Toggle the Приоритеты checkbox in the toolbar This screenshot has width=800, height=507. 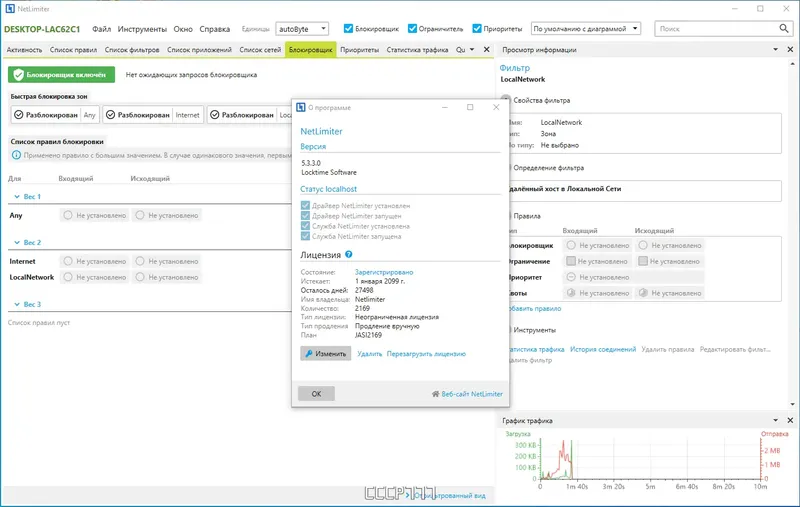[x=477, y=29]
